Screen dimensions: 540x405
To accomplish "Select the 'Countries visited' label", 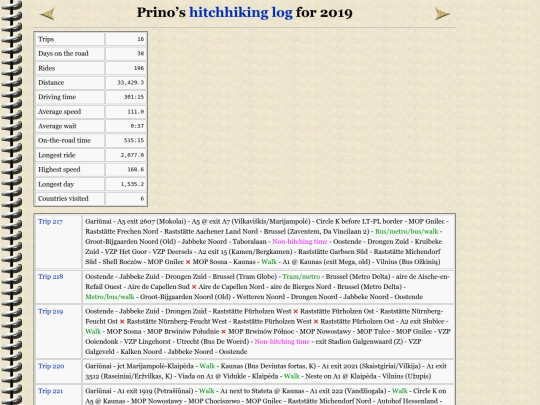I will pos(63,199).
